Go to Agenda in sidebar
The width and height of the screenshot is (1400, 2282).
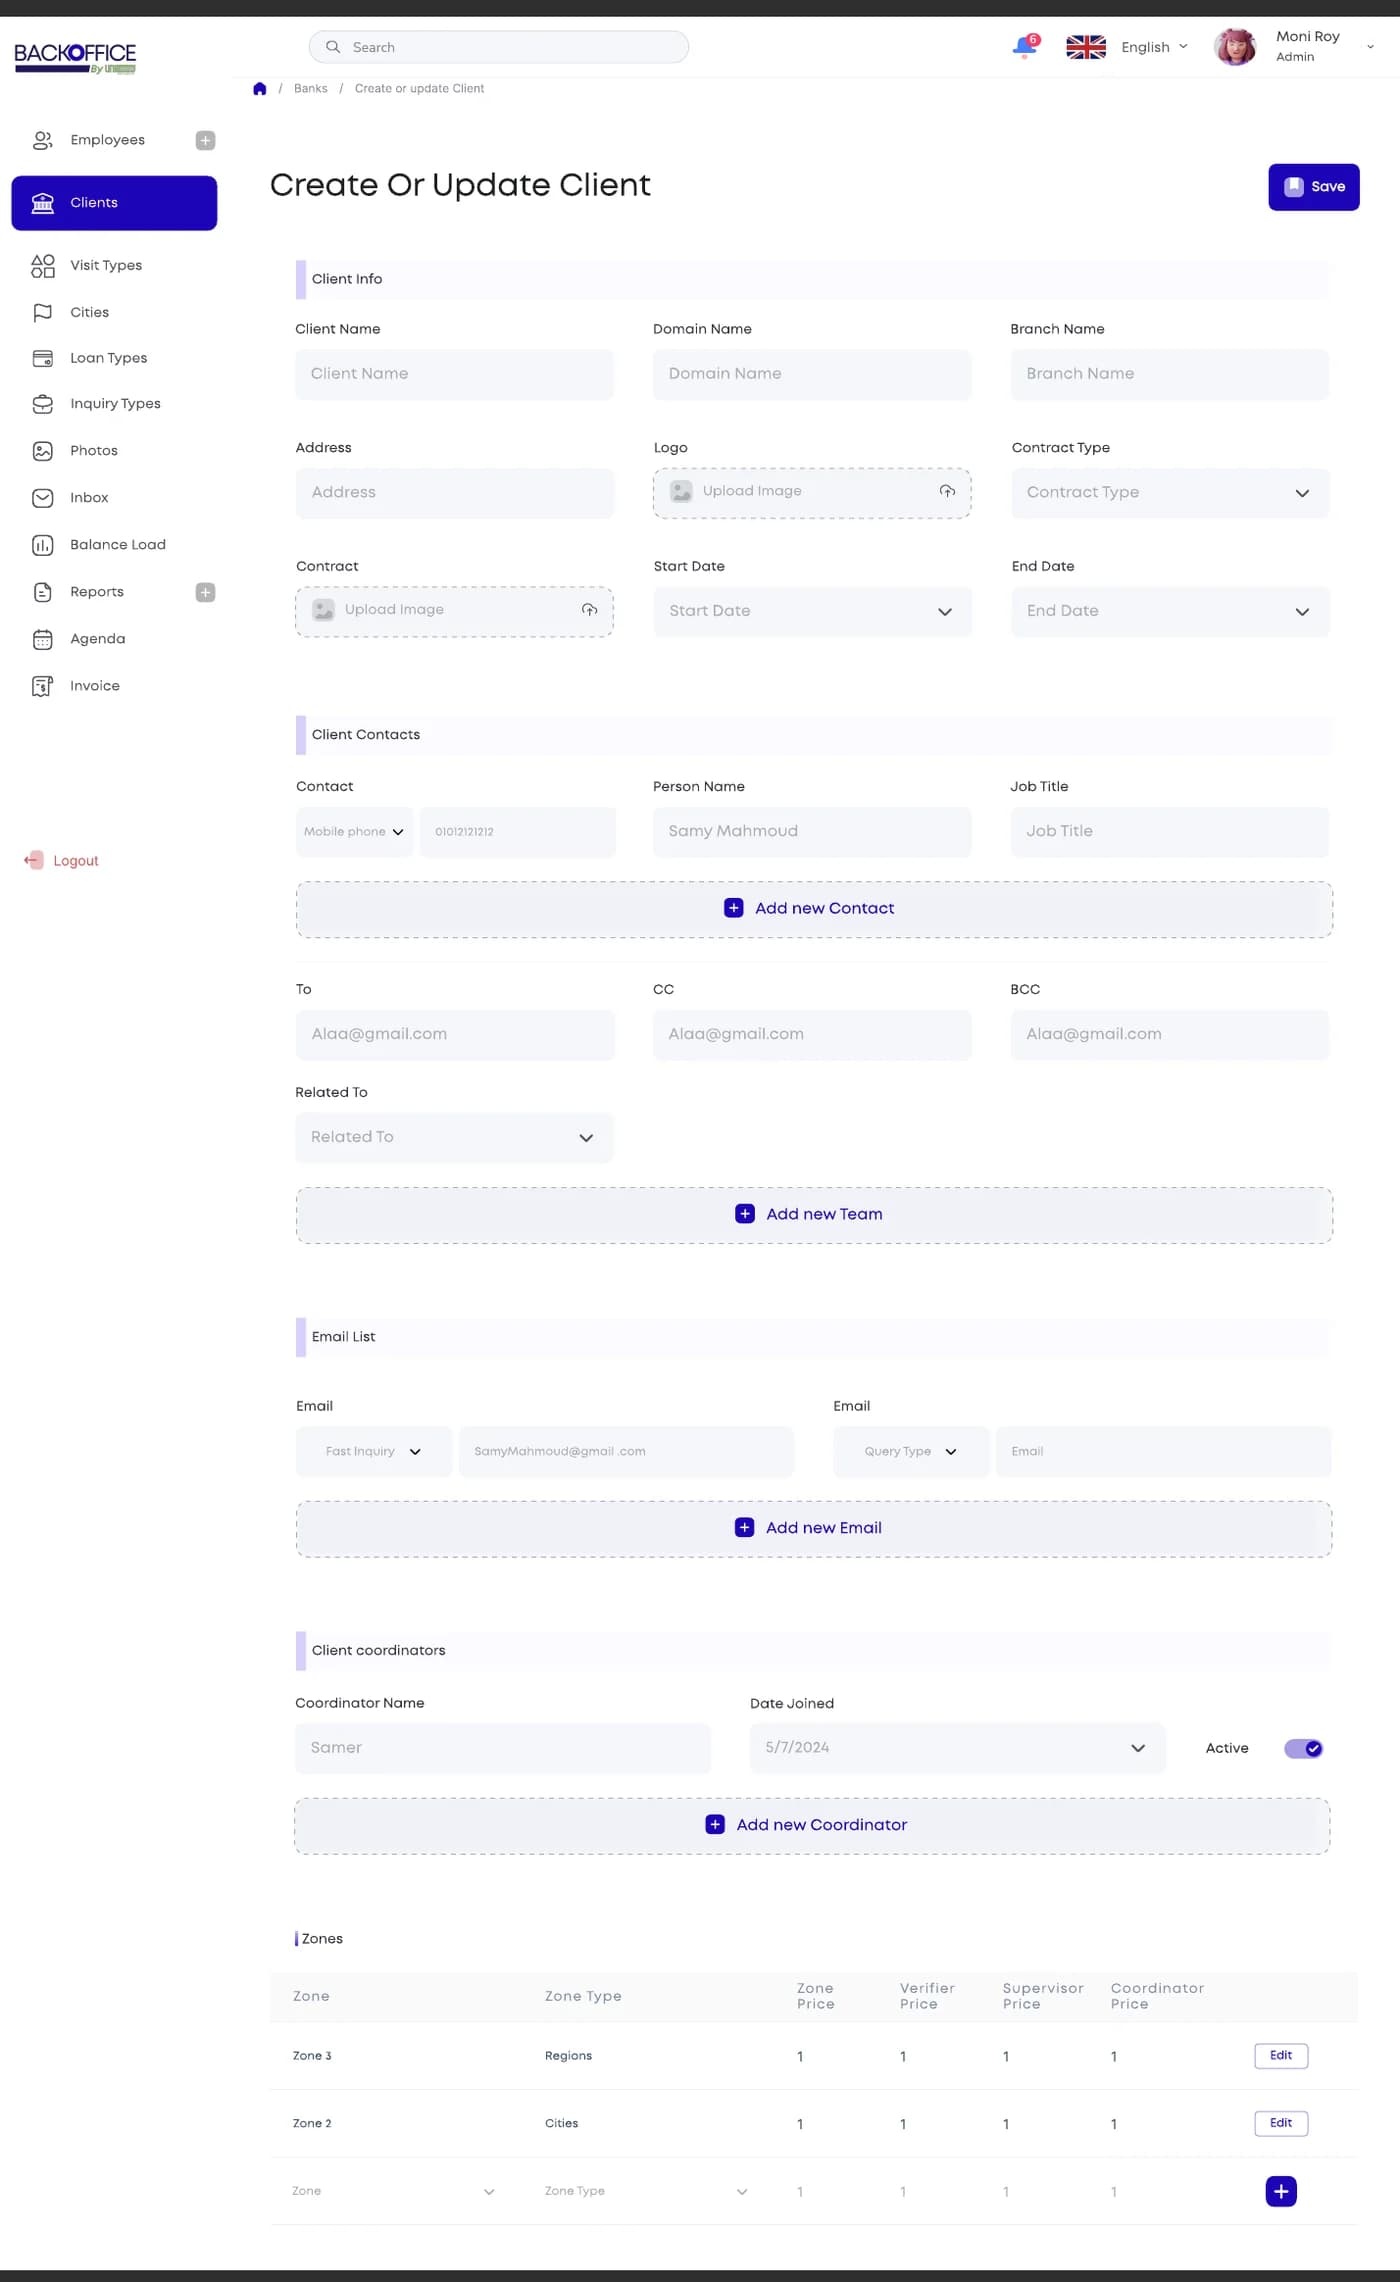[98, 639]
